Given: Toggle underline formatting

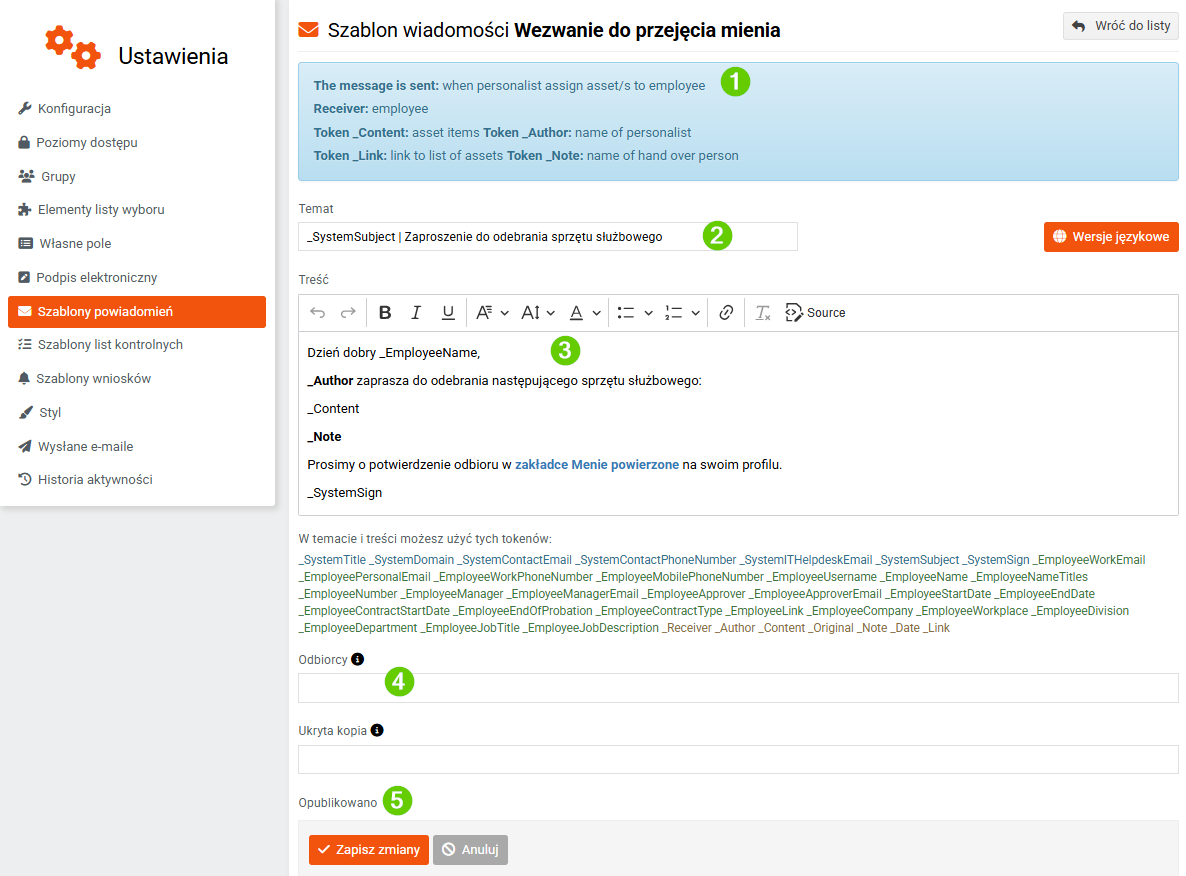Looking at the screenshot, I should (x=448, y=312).
